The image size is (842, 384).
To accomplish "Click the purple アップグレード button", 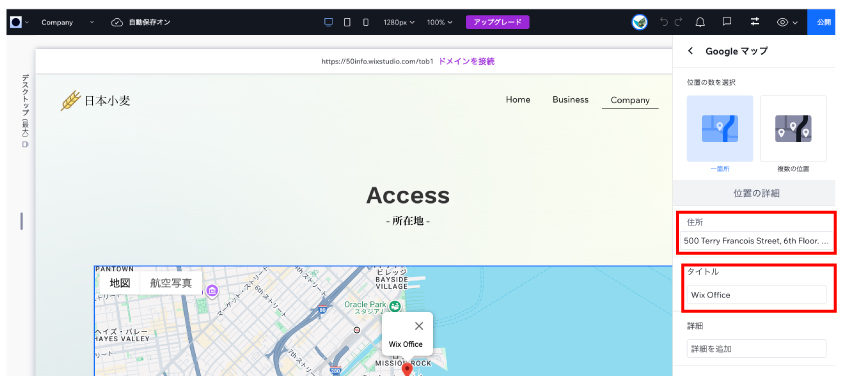I will (x=498, y=22).
